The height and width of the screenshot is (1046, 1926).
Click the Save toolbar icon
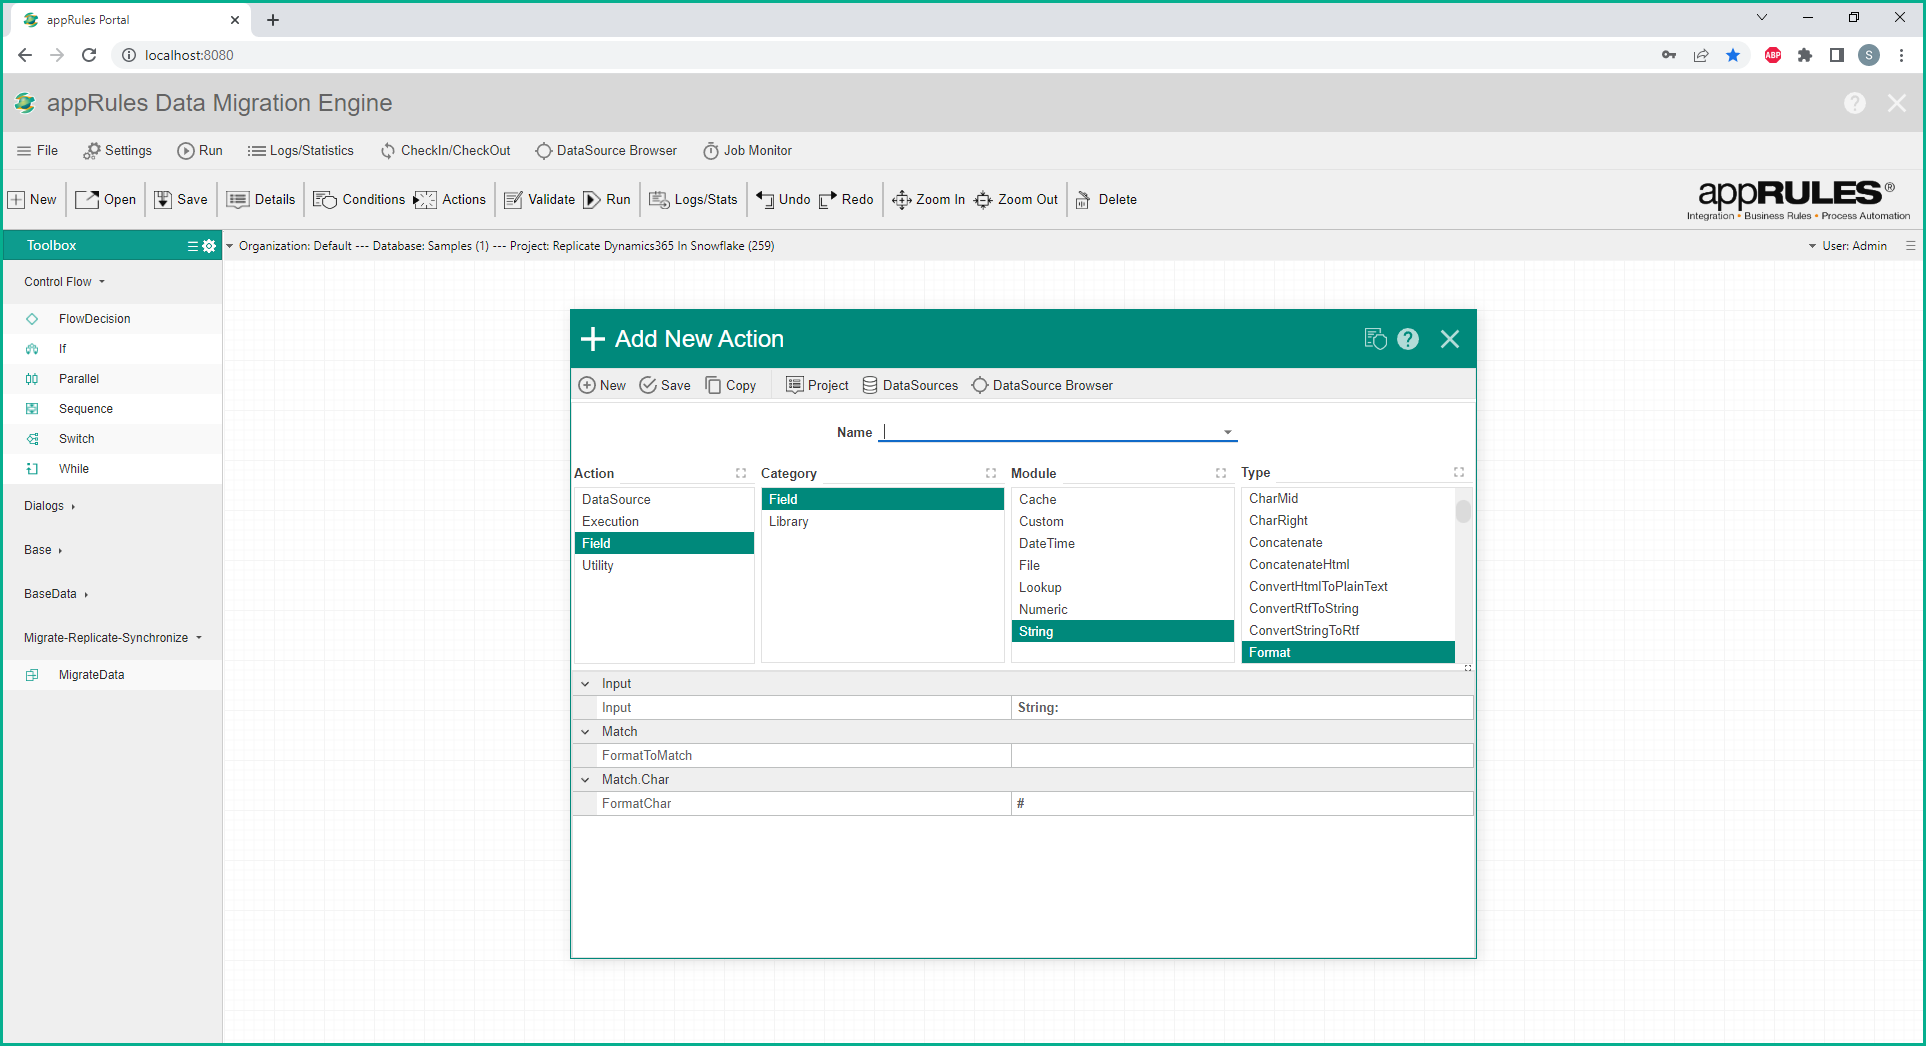(x=163, y=200)
